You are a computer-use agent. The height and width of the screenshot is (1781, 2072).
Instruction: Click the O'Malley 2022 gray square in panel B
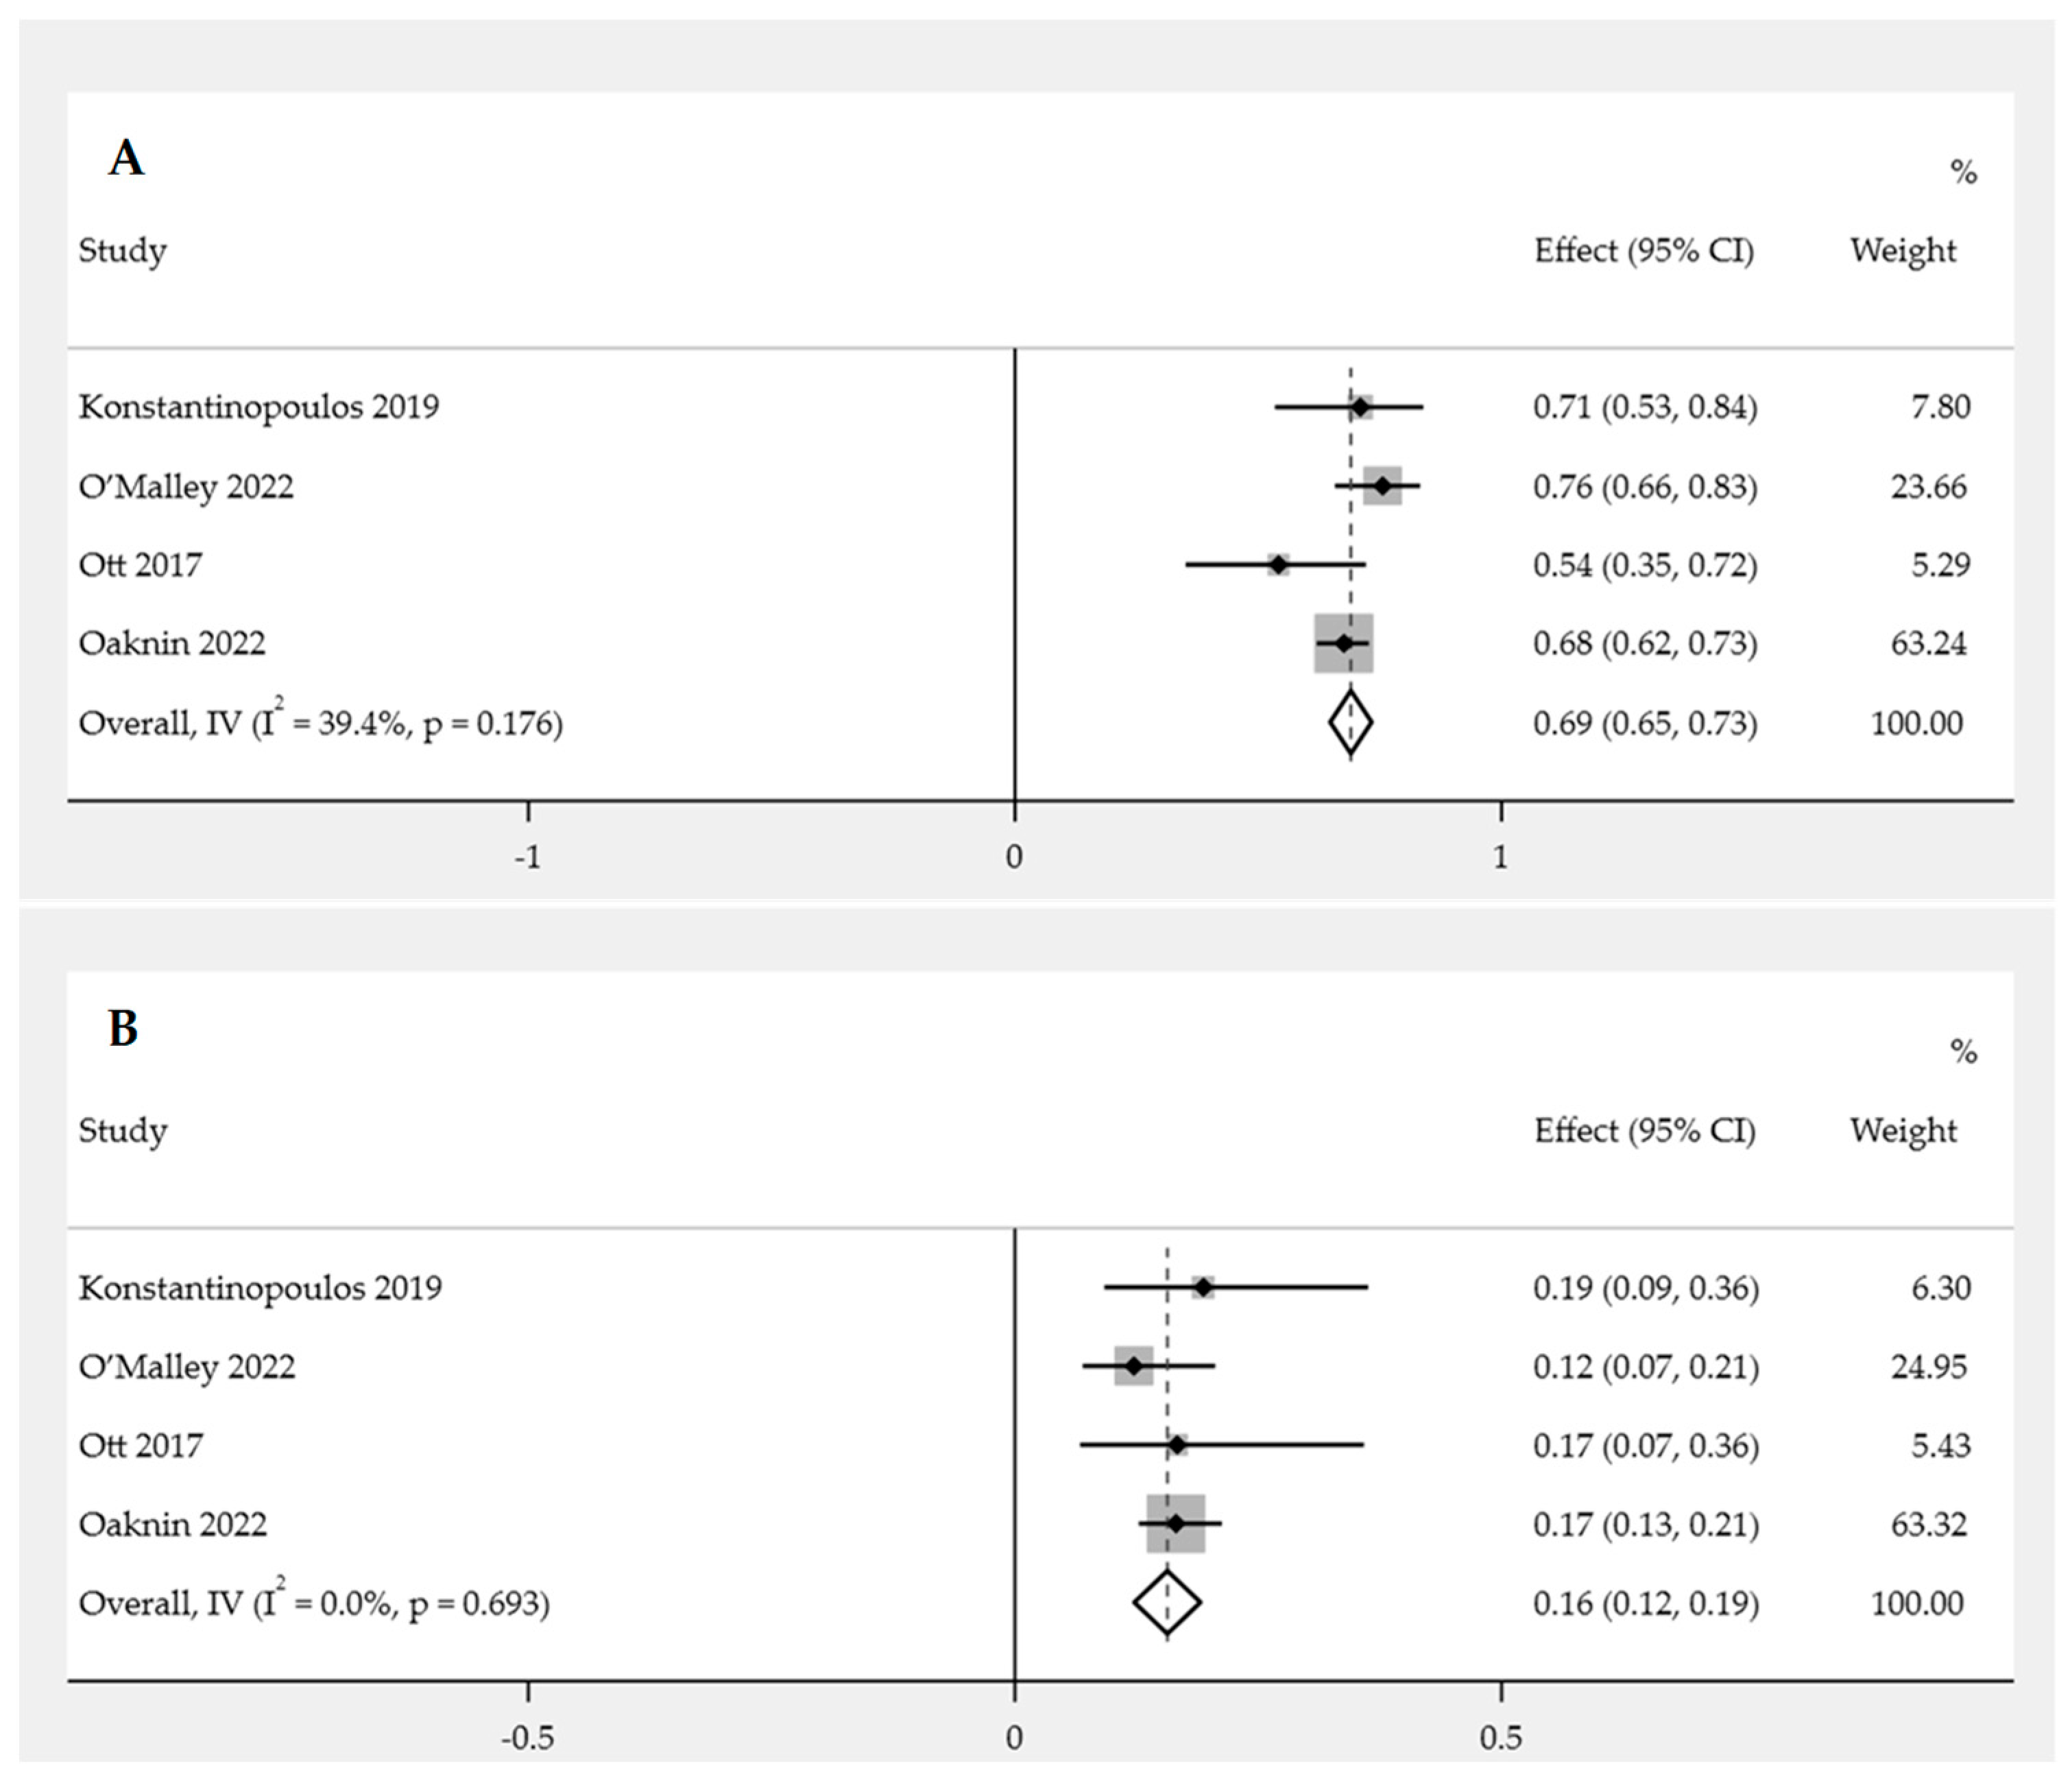[1133, 1366]
